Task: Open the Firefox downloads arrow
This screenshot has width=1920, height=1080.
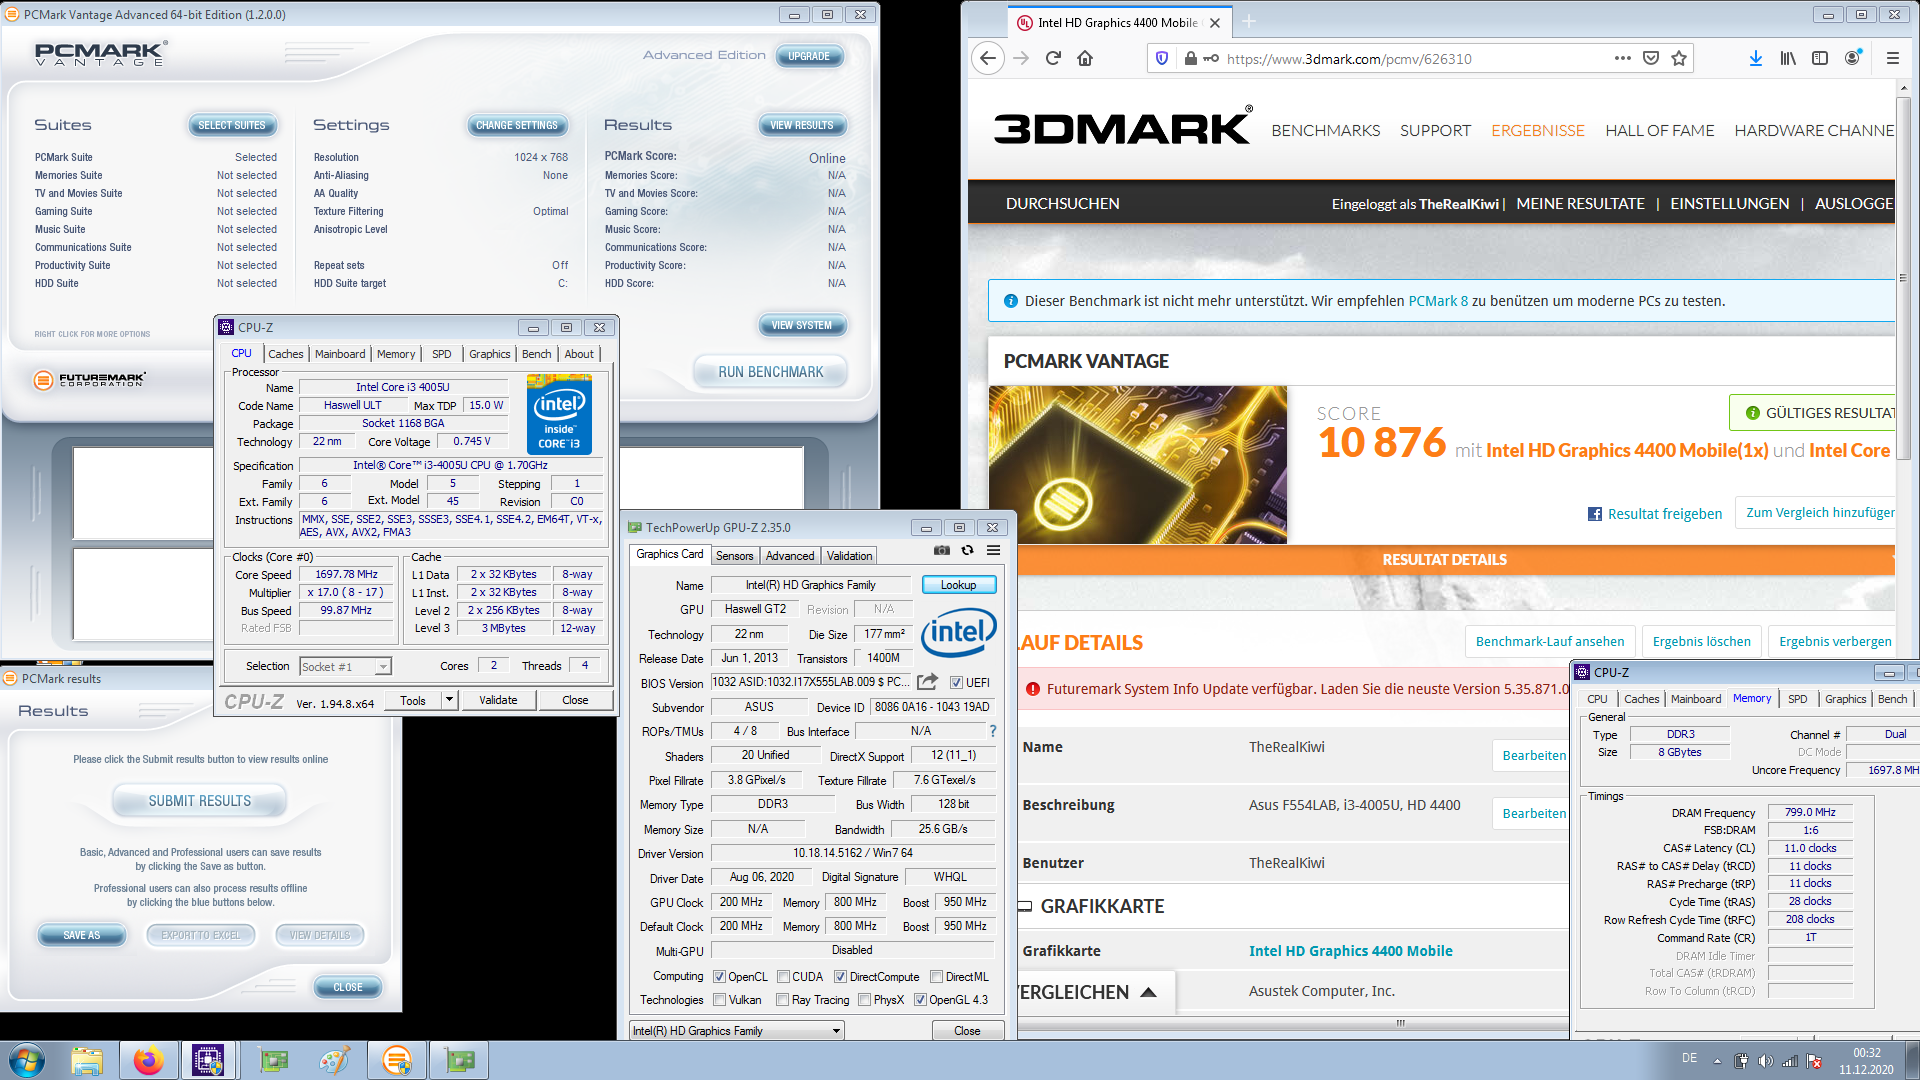Action: [1755, 58]
